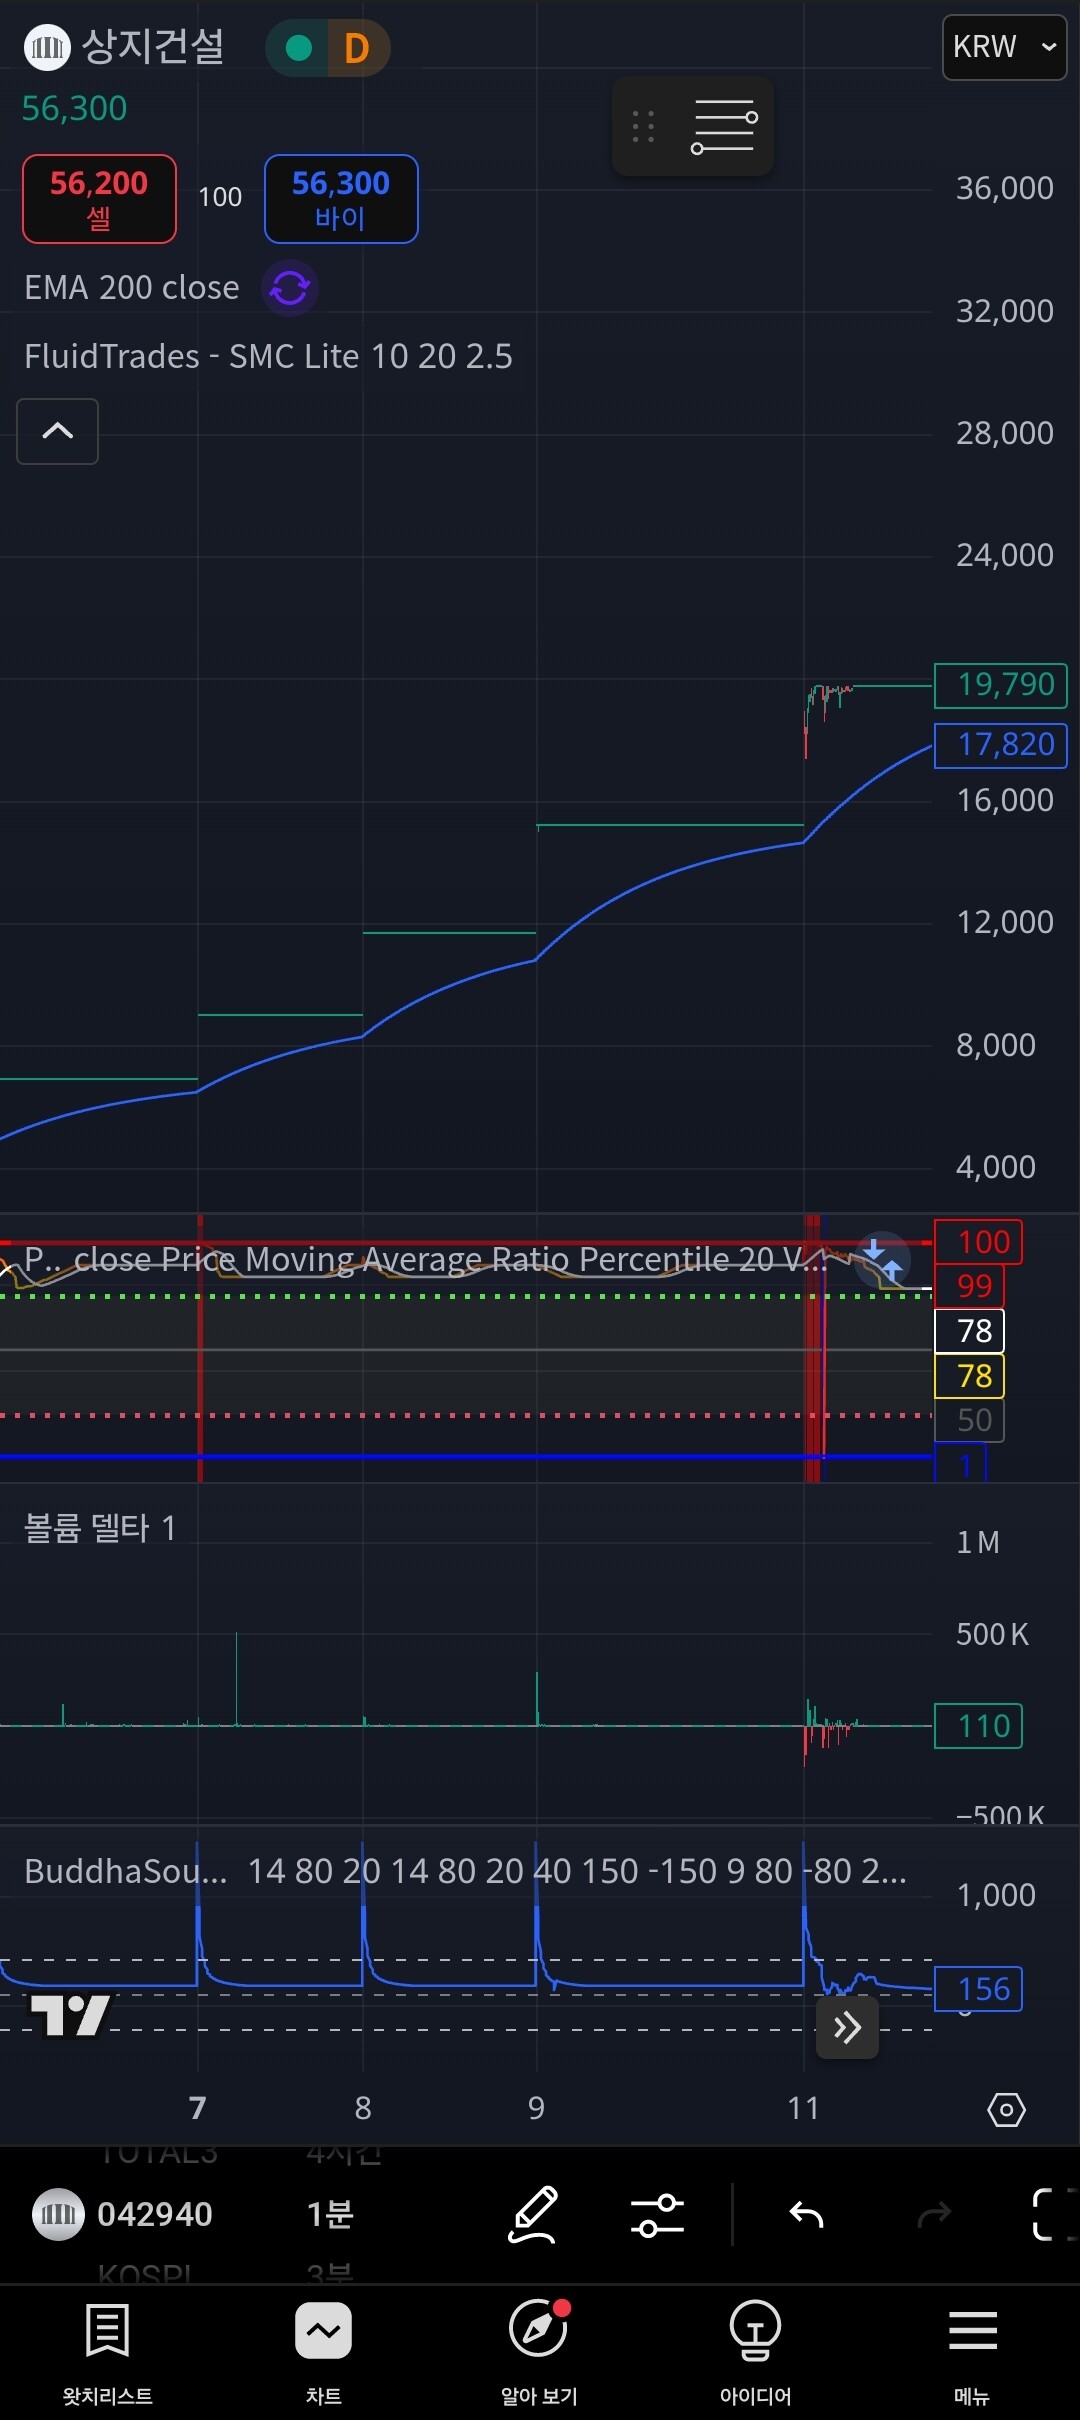
Task: Tap the date label 8 on time axis
Action: point(363,2108)
